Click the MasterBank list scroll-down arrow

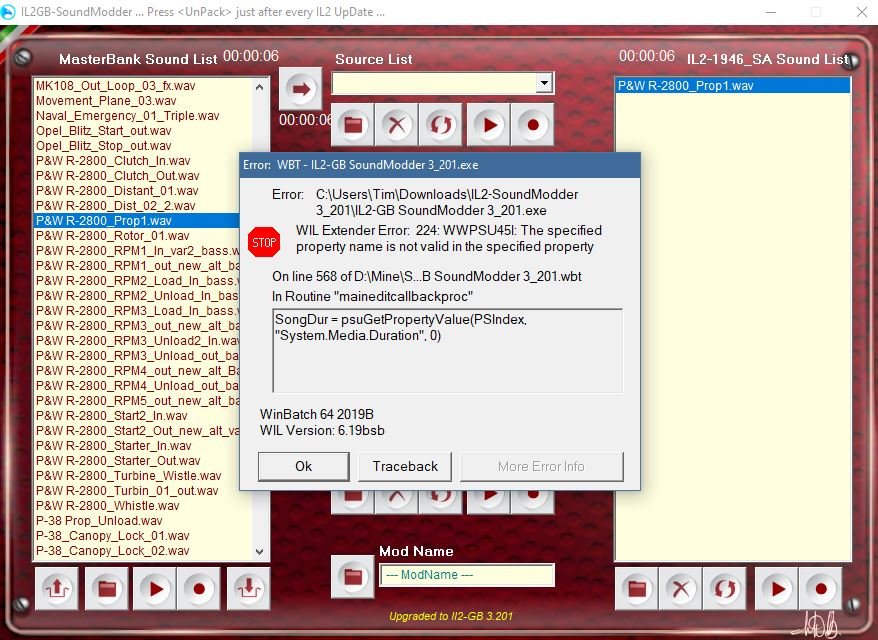259,552
